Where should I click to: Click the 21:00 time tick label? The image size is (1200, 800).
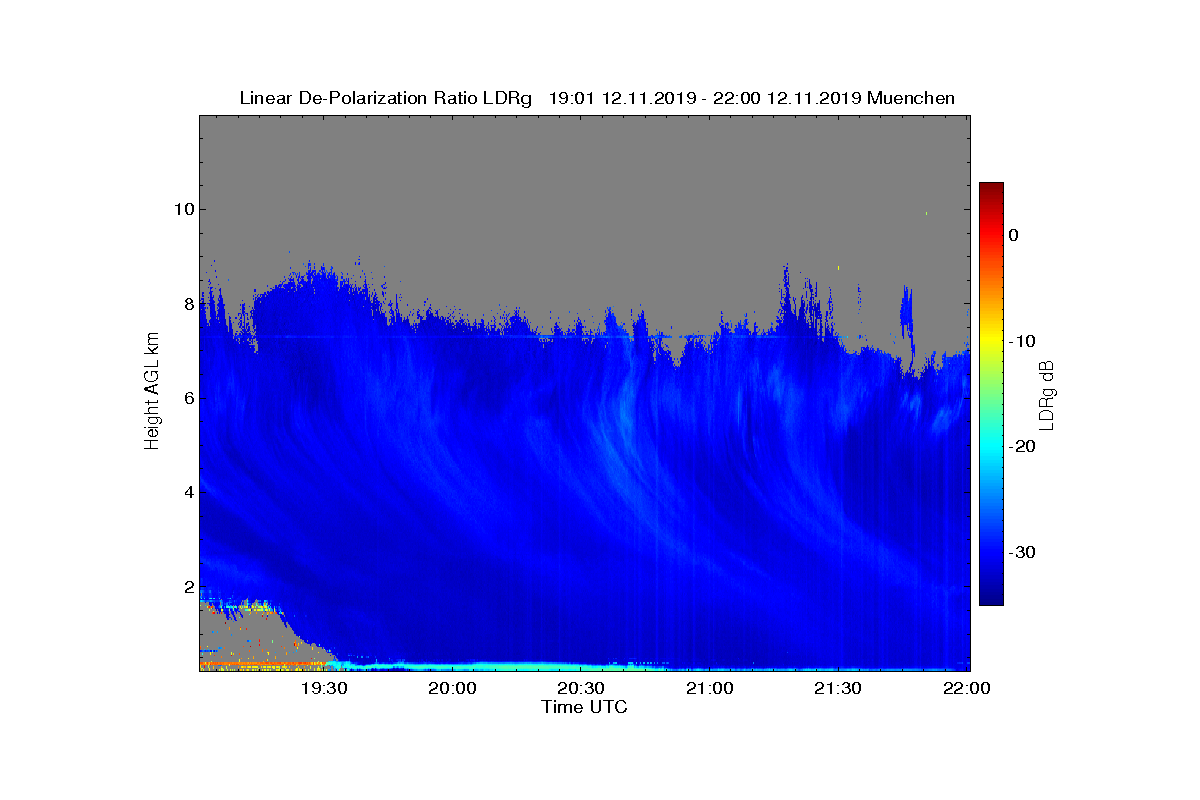[x=709, y=688]
